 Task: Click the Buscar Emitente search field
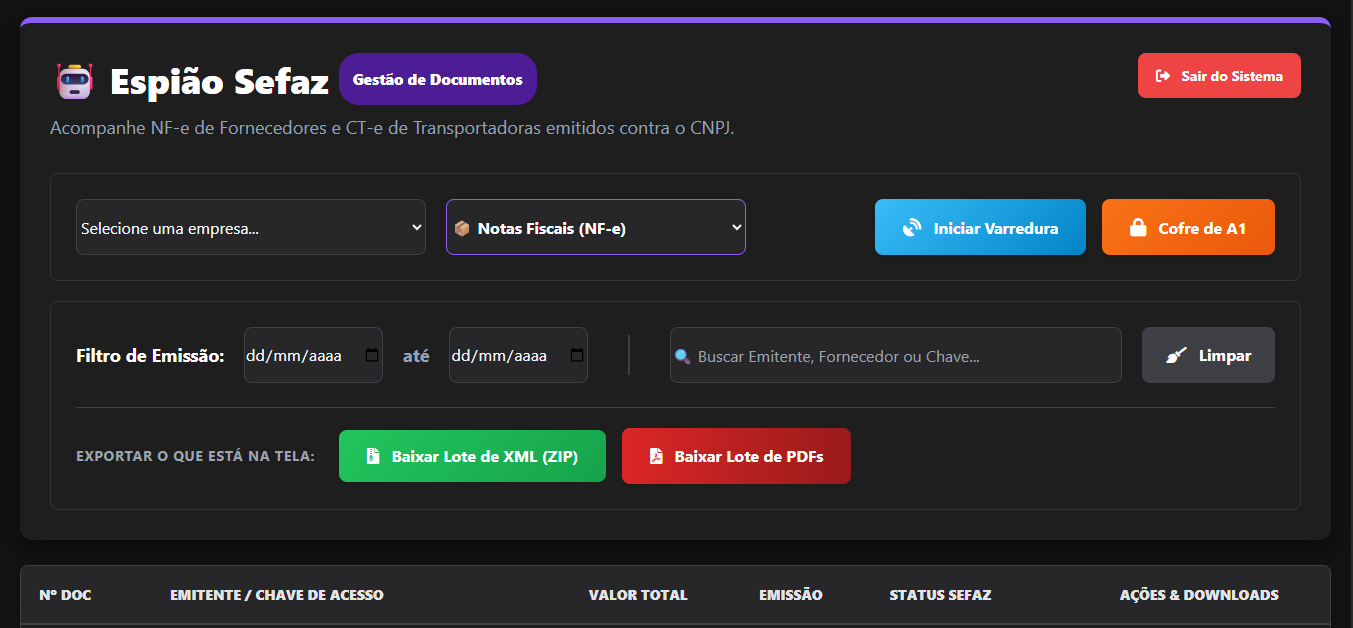tap(895, 355)
